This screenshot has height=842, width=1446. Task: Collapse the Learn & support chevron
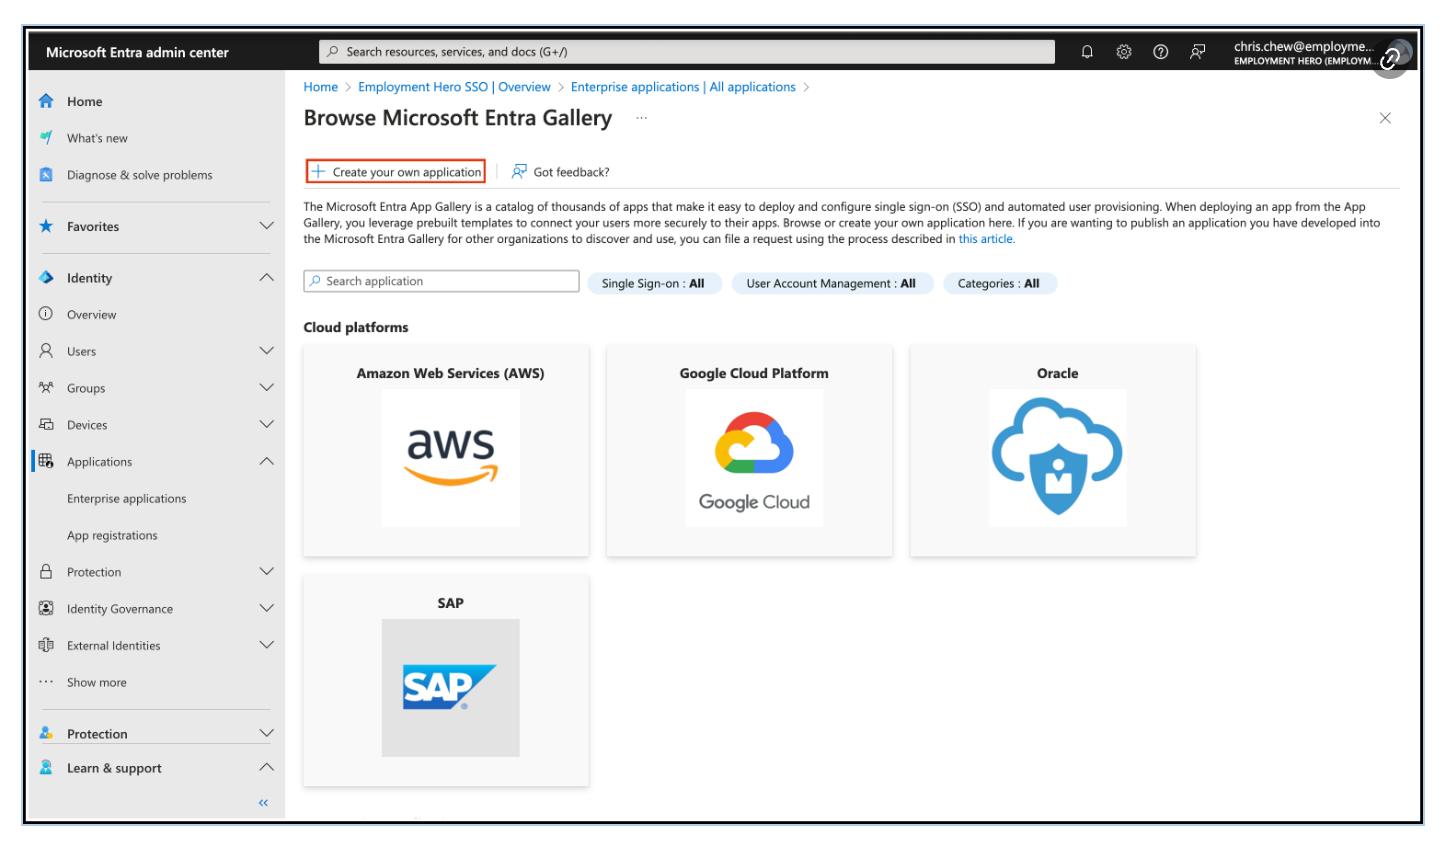tap(266, 768)
